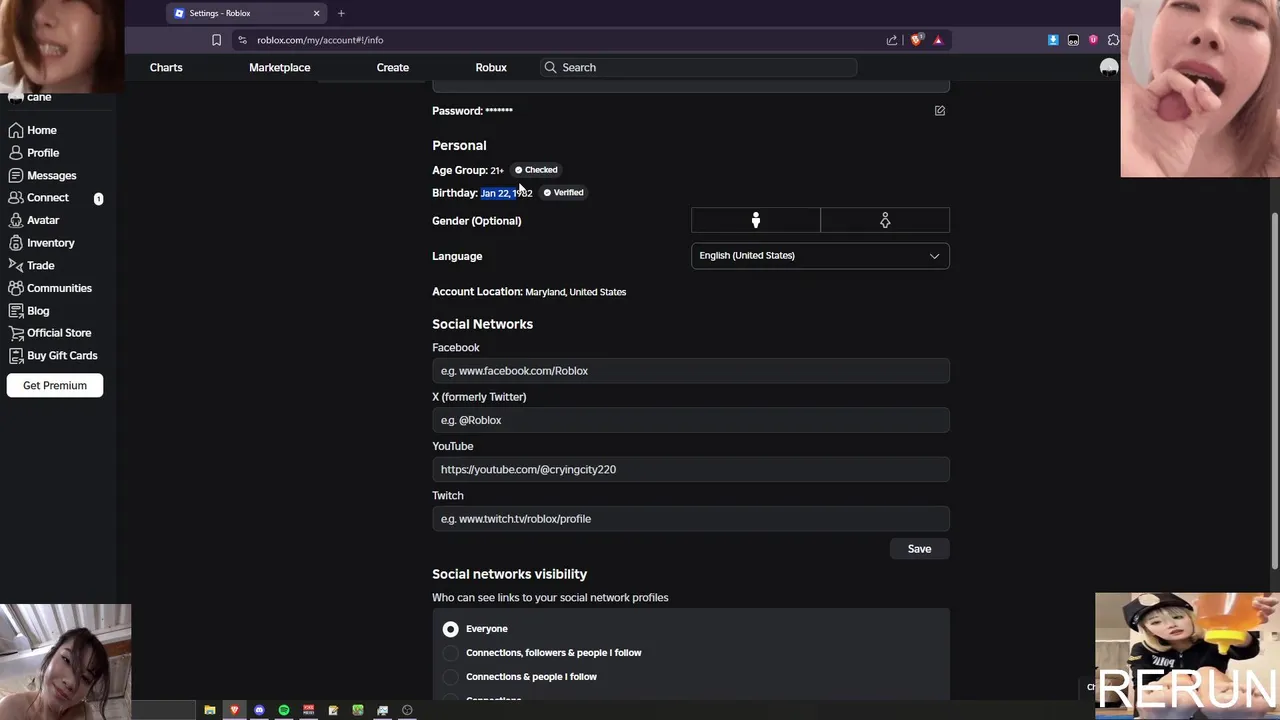This screenshot has height=720, width=1280.
Task: Open Profile in the left sidebar
Action: [33, 153]
